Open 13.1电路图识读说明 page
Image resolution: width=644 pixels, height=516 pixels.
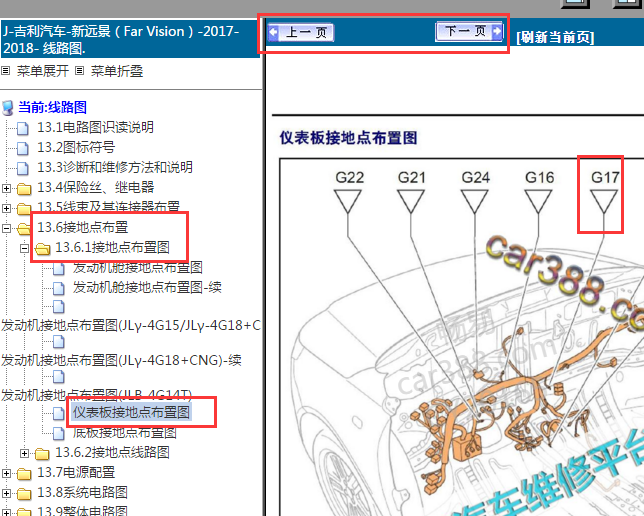[x=95, y=127]
